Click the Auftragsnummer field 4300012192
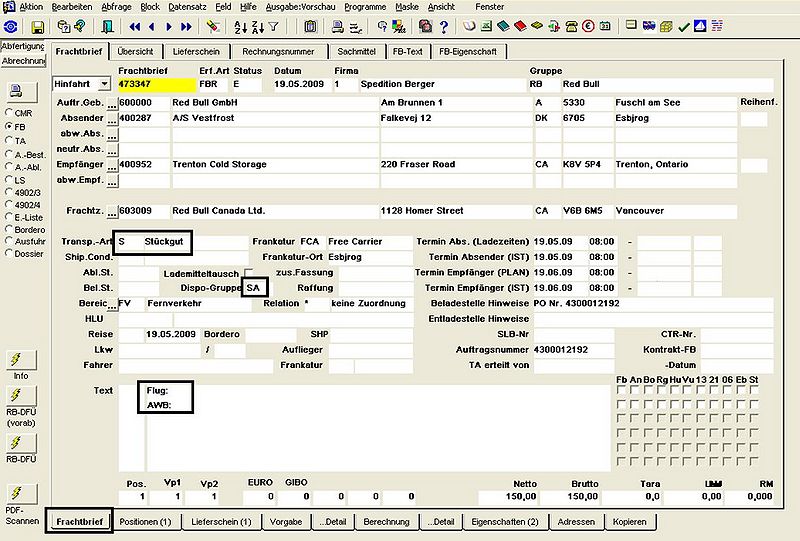Screen dimensions: 800x541 (x=574, y=350)
